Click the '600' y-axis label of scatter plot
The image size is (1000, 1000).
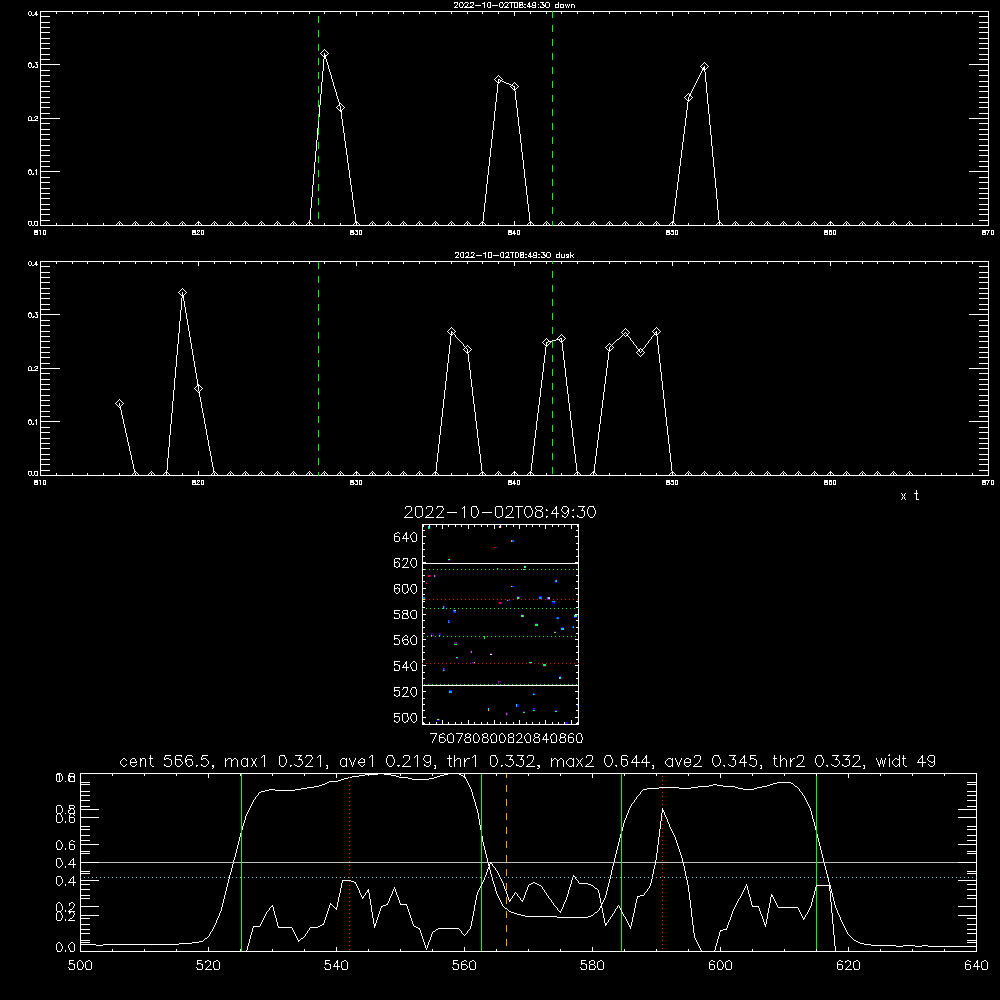pyautogui.click(x=406, y=589)
